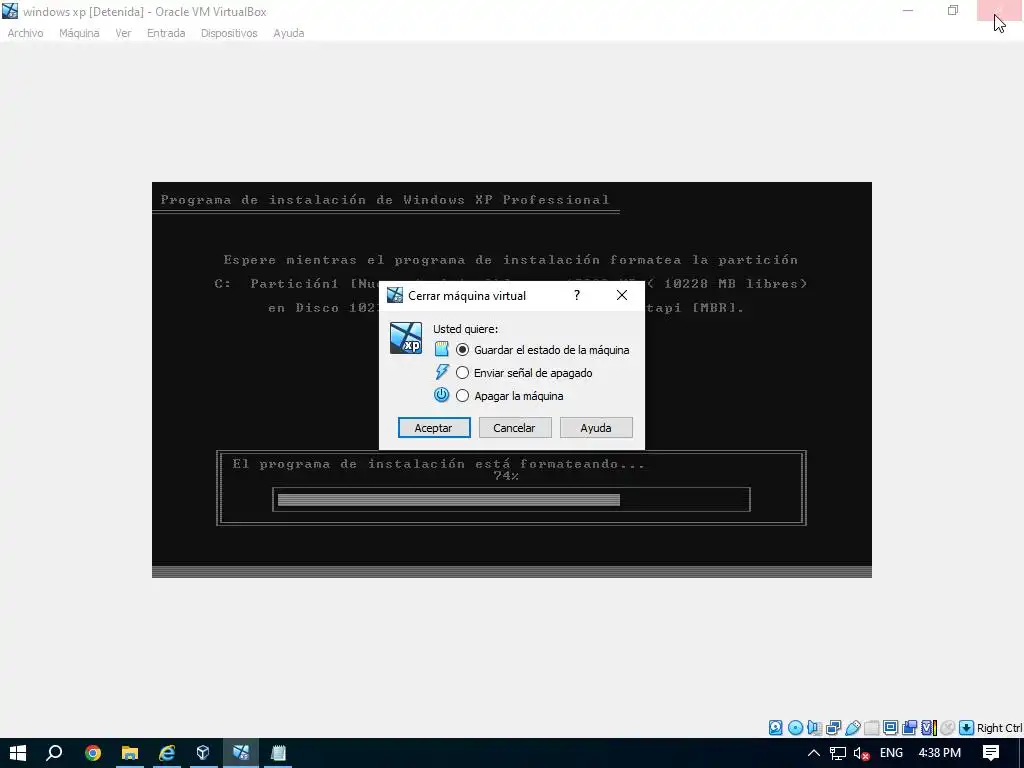Click the greyed shared folders indicator icon
Image resolution: width=1024 pixels, height=768 pixels.
click(x=871, y=728)
